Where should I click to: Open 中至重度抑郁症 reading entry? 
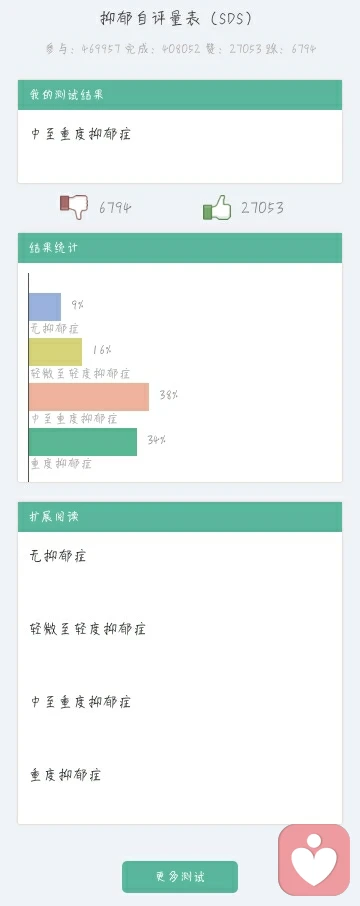tap(81, 702)
